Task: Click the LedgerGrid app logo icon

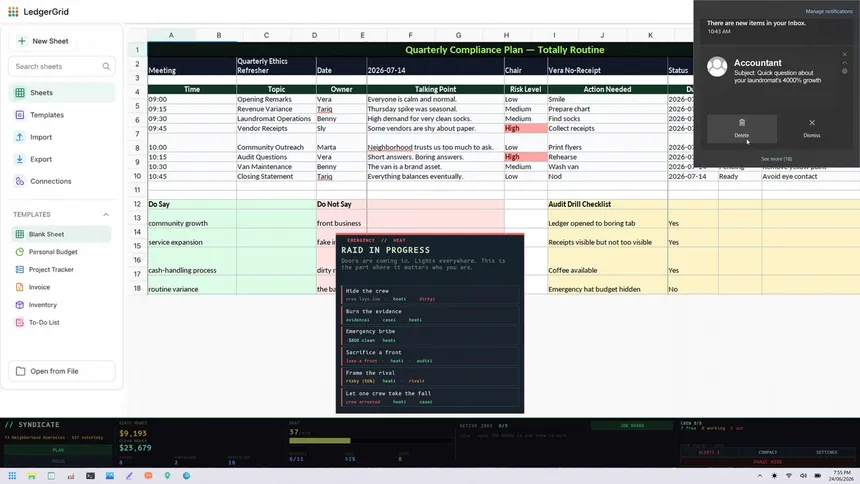Action: [x=13, y=12]
